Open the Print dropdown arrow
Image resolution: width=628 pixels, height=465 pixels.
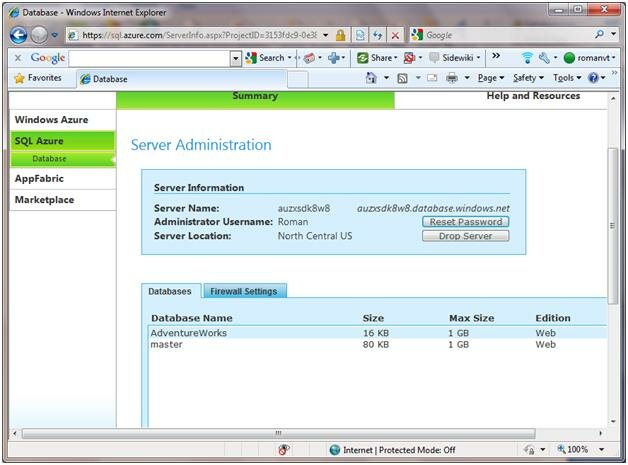tap(467, 78)
